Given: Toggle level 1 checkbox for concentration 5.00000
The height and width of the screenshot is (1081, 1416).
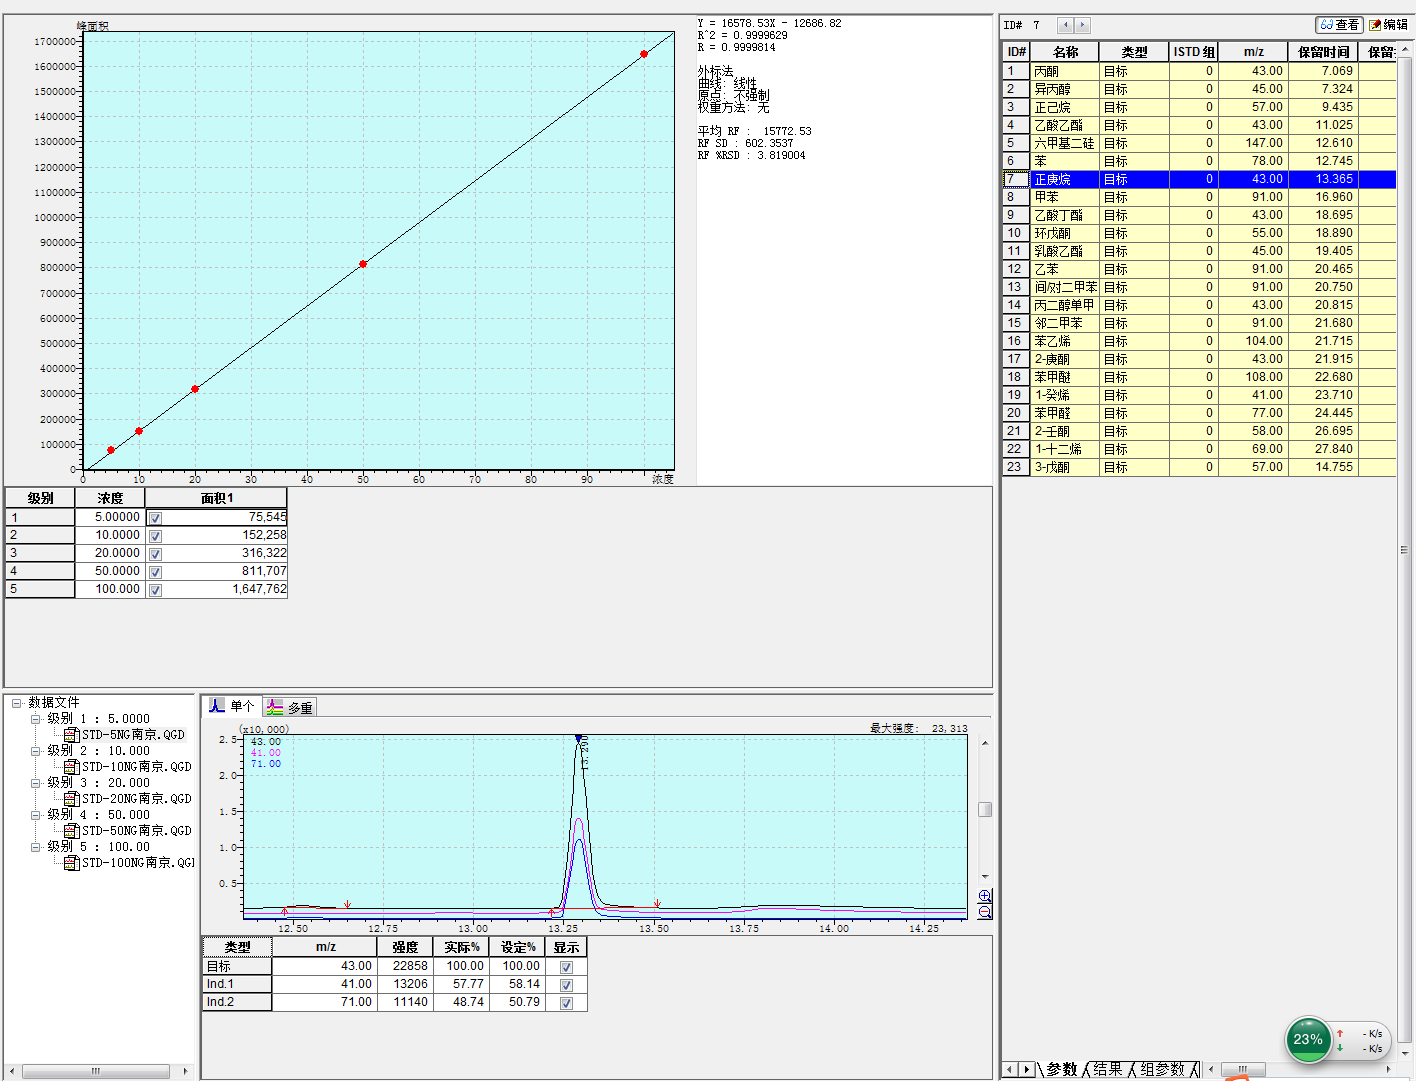Looking at the screenshot, I should 155,518.
